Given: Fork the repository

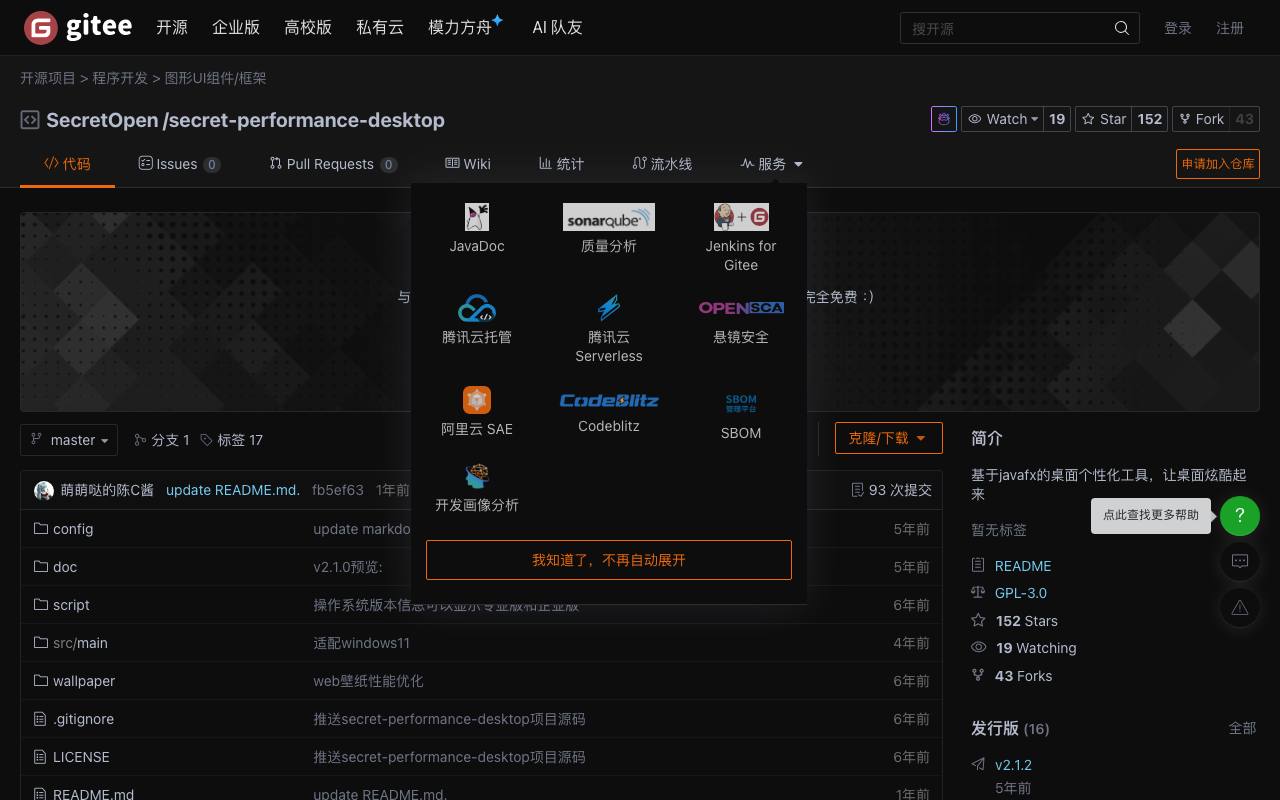Looking at the screenshot, I should click(1200, 119).
